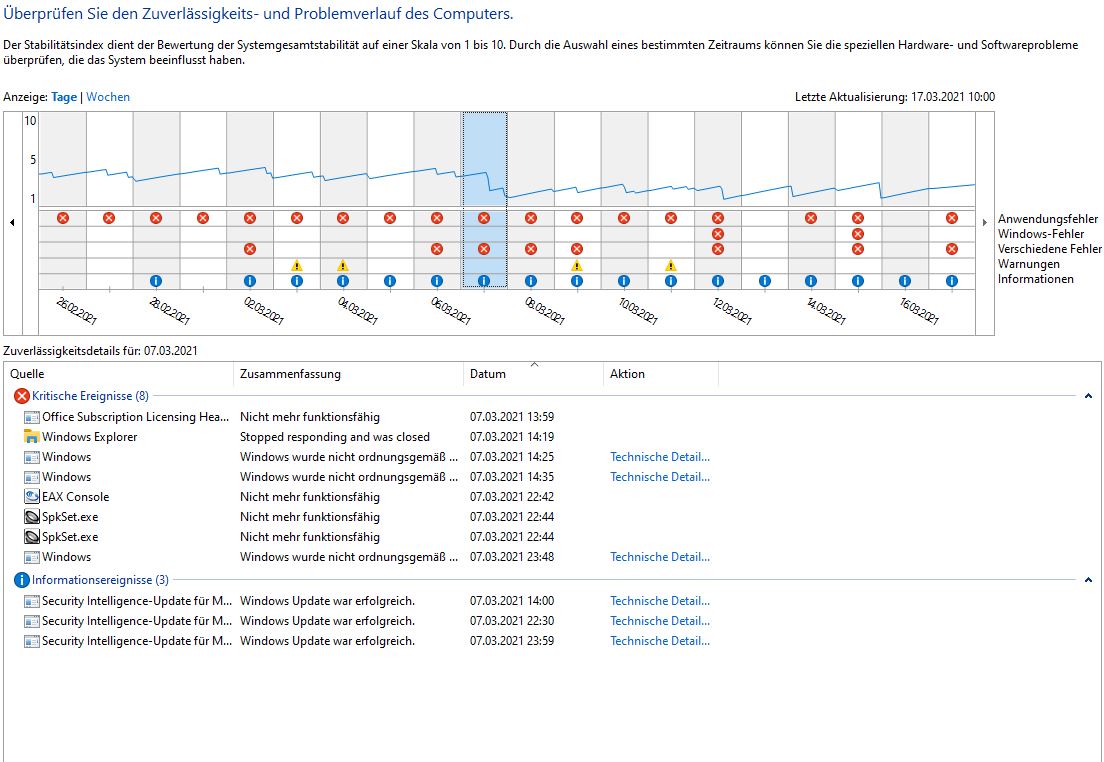This screenshot has height=762, width=1104.
Task: Click the information icon on 16.03.2021
Action: point(905,281)
